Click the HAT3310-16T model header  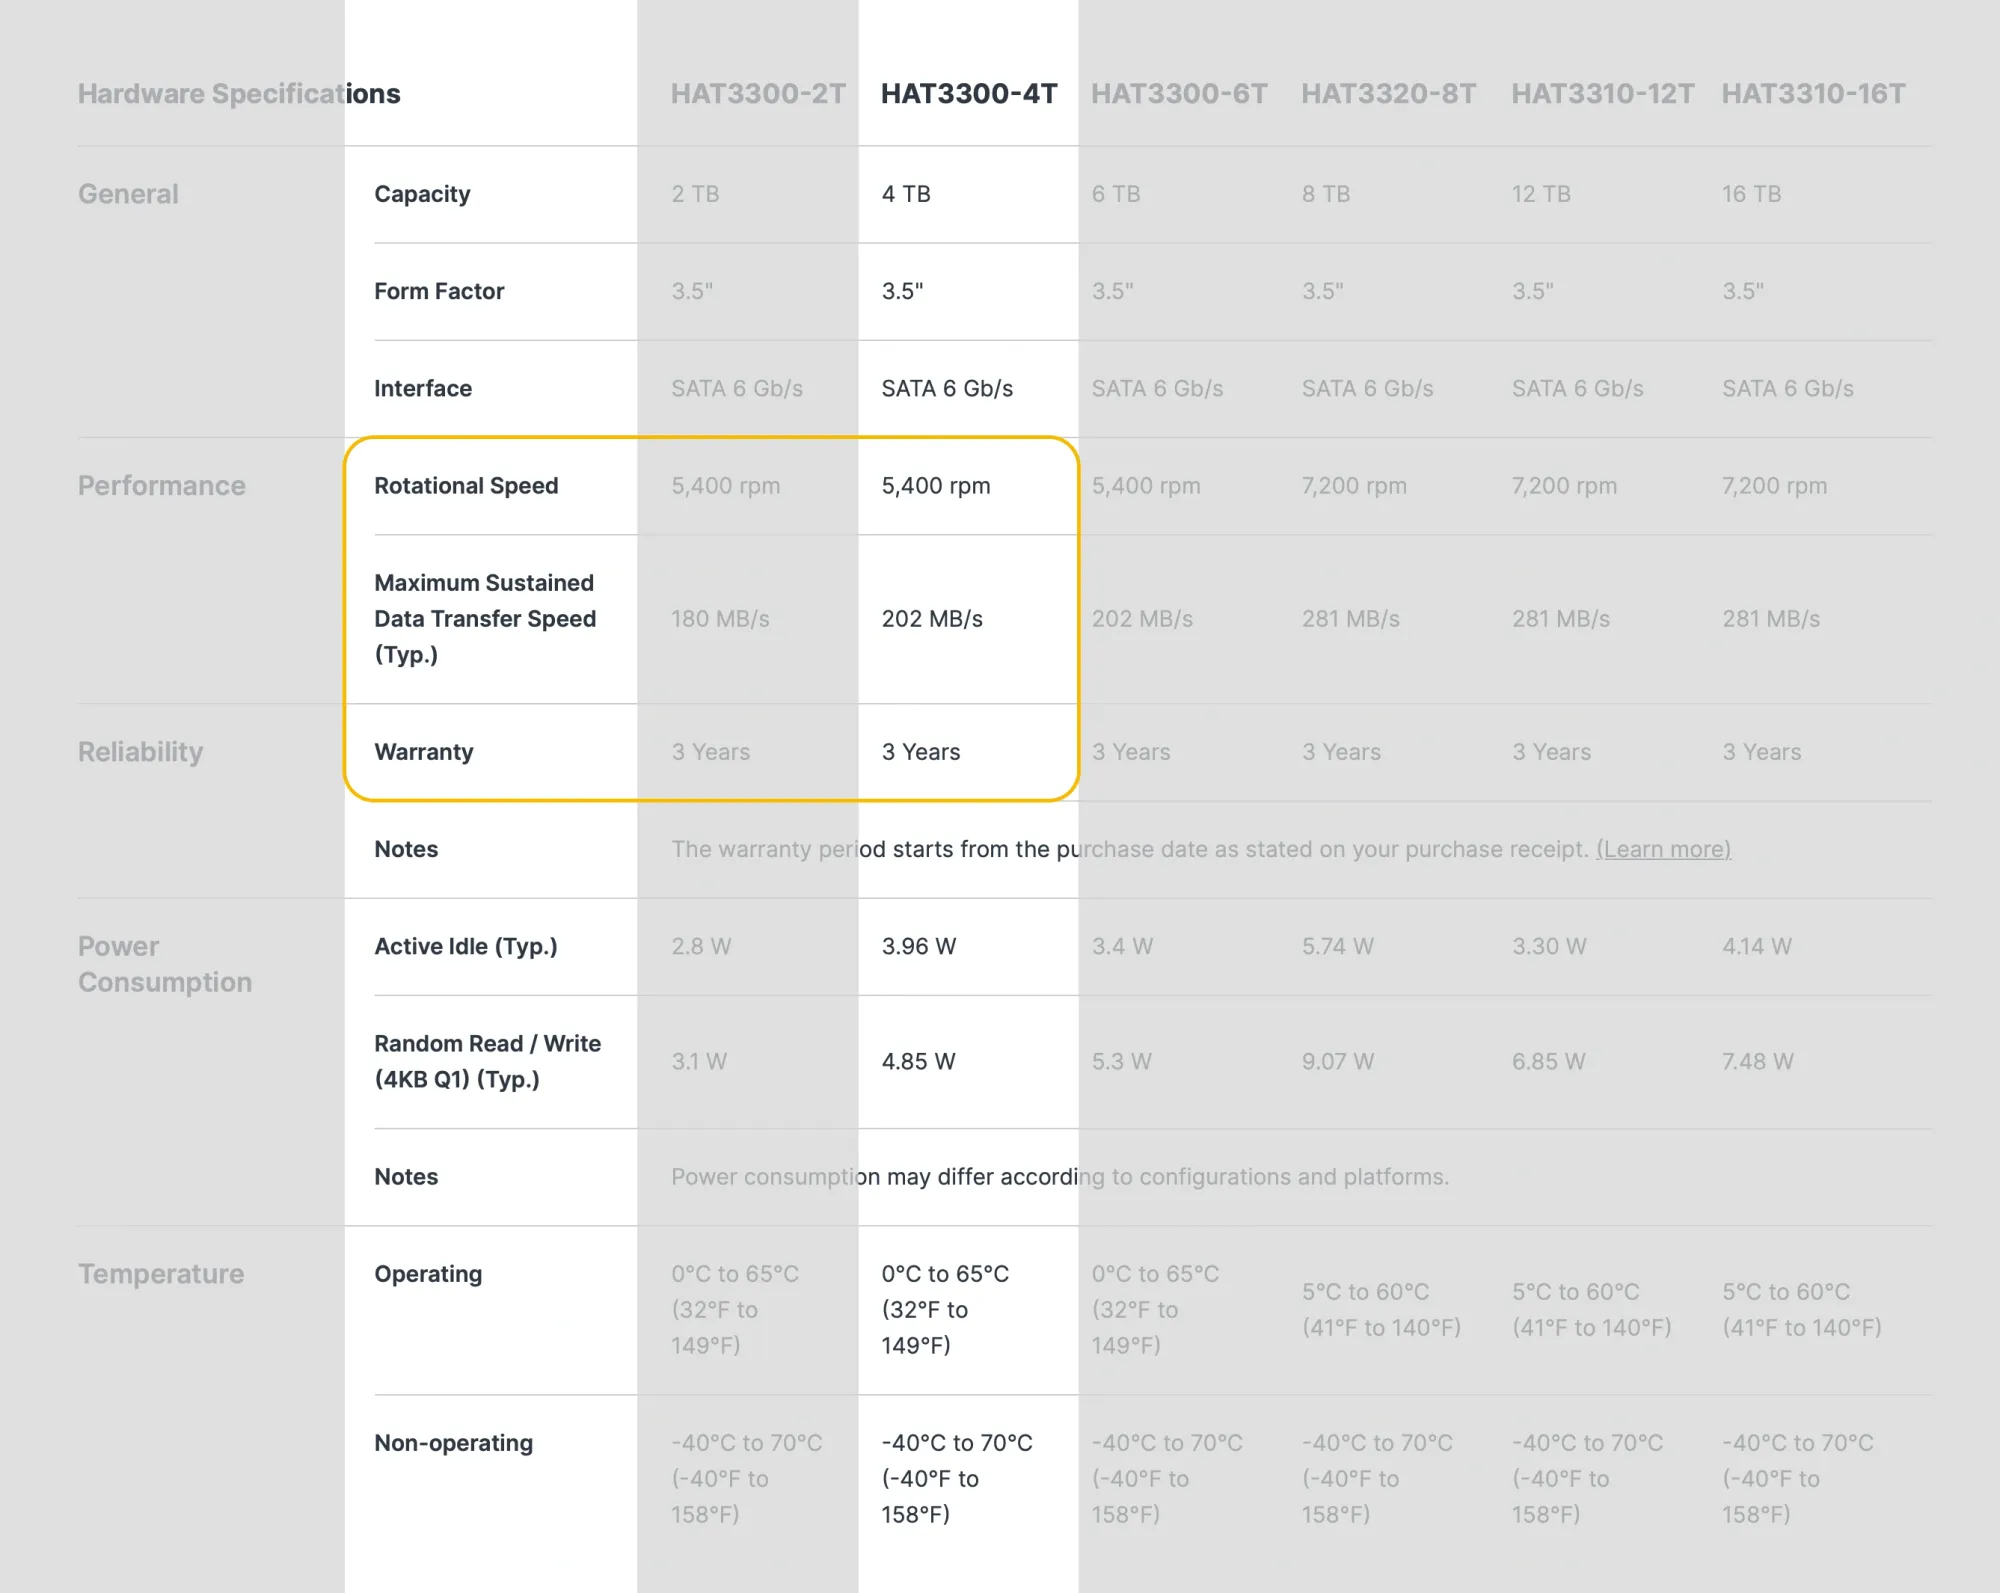pyautogui.click(x=1813, y=94)
